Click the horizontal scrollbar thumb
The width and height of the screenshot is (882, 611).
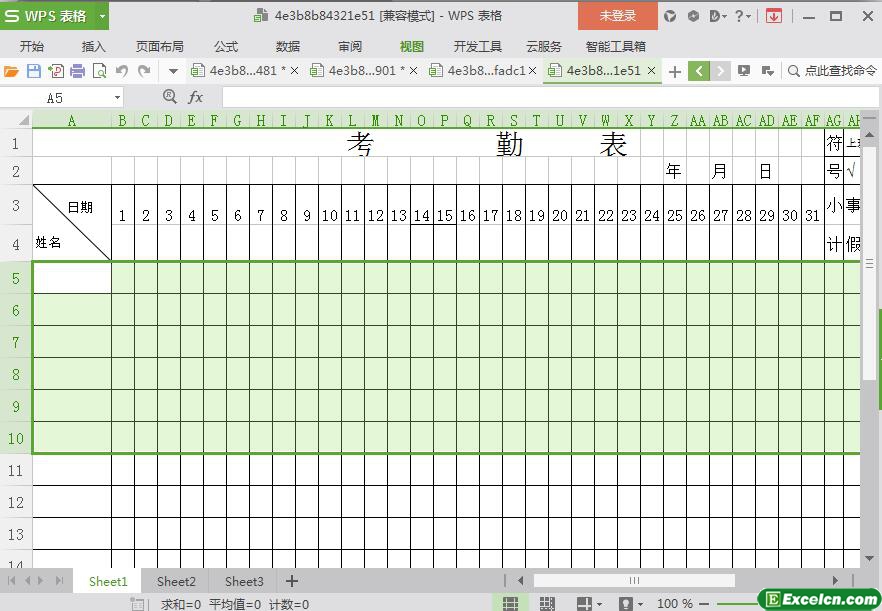pyautogui.click(x=634, y=581)
